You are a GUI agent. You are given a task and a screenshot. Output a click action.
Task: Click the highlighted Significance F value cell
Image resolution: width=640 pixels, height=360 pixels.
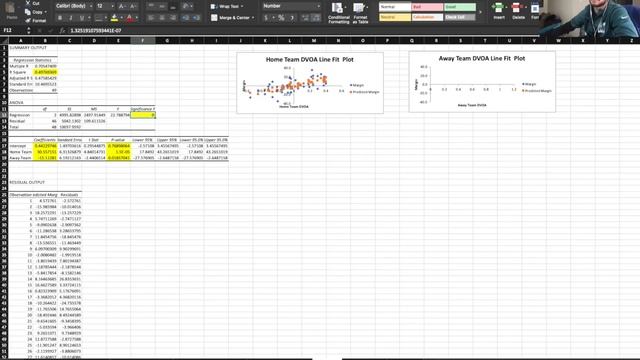[143, 115]
